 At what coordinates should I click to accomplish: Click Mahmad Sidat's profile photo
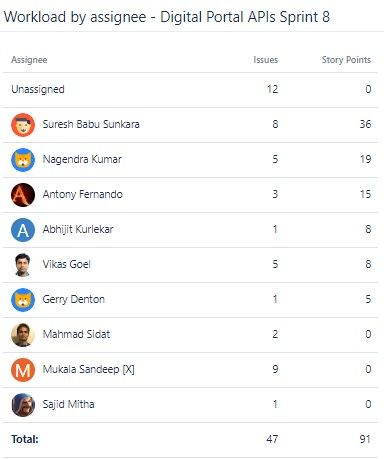tap(23, 335)
